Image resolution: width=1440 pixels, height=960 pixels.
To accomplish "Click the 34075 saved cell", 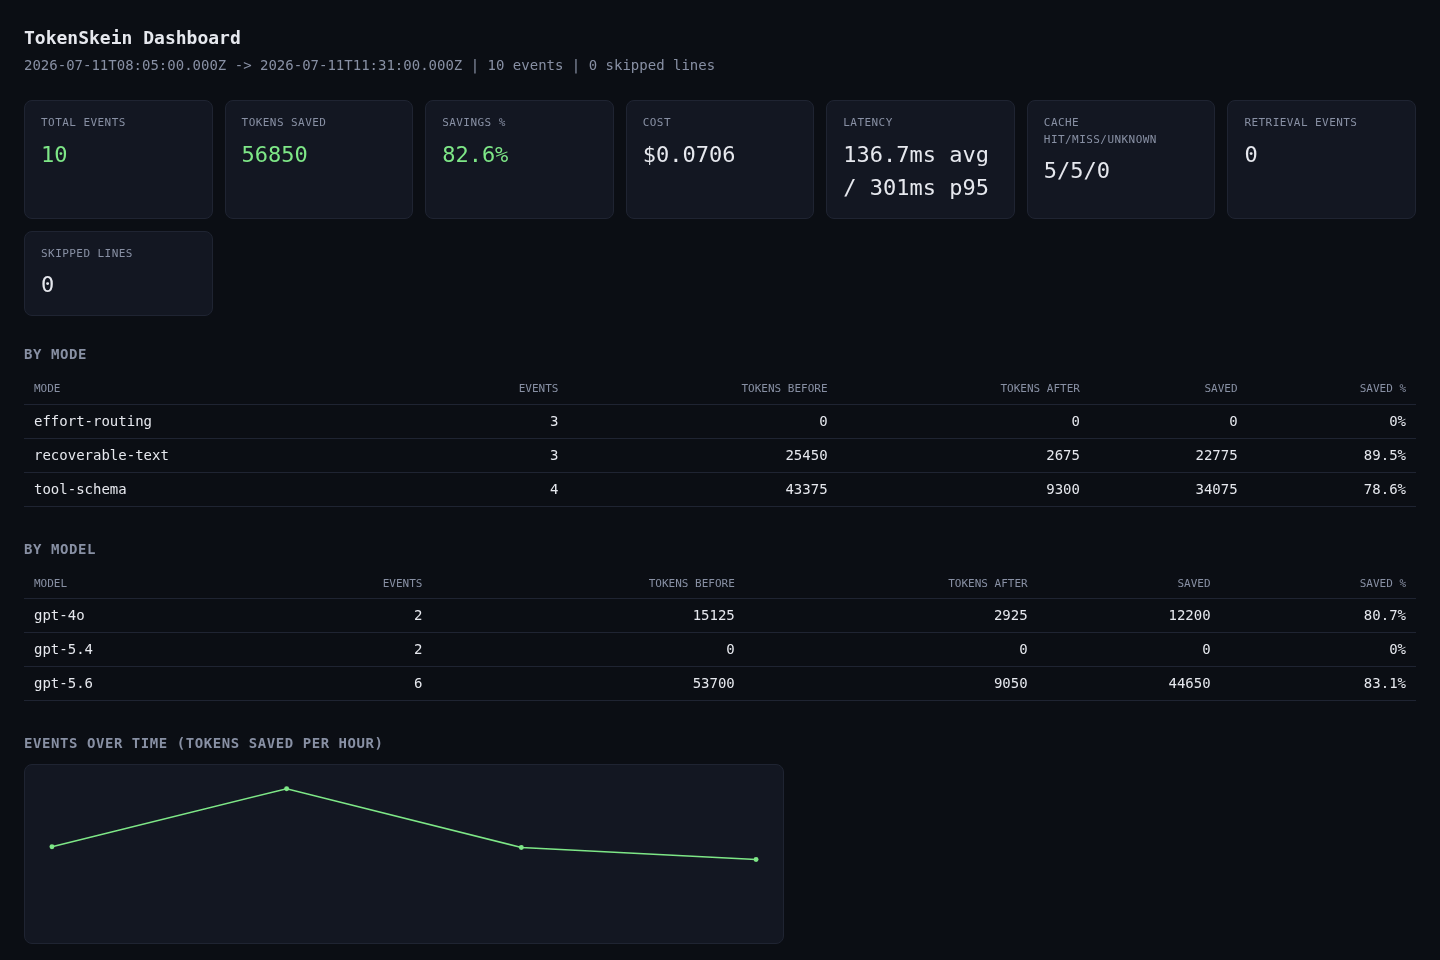I will tap(1216, 489).
